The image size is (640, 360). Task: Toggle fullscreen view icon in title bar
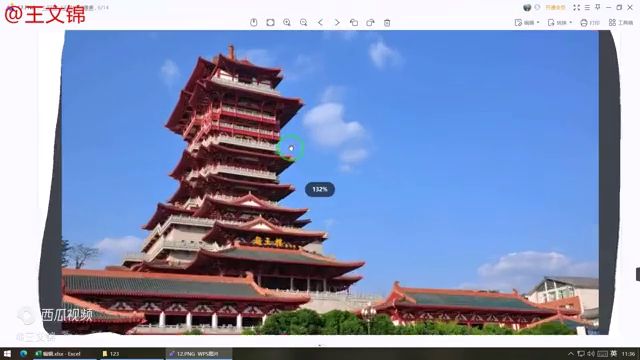(x=576, y=7)
